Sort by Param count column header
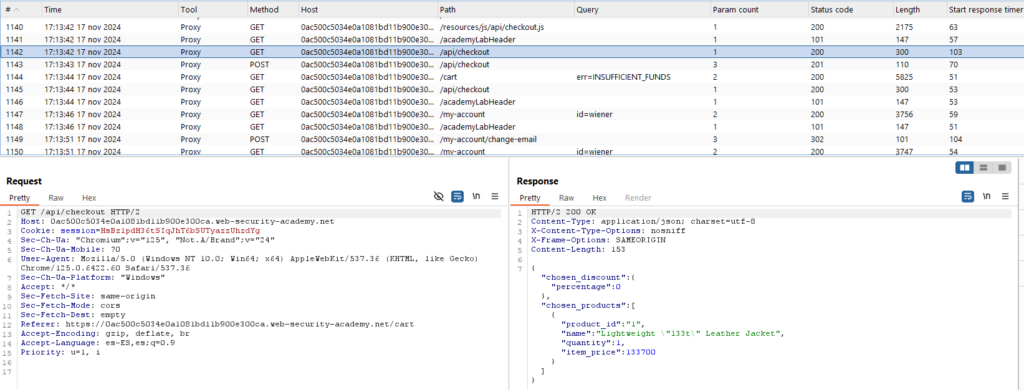Screen dimensions: 1024x390 click(759, 10)
